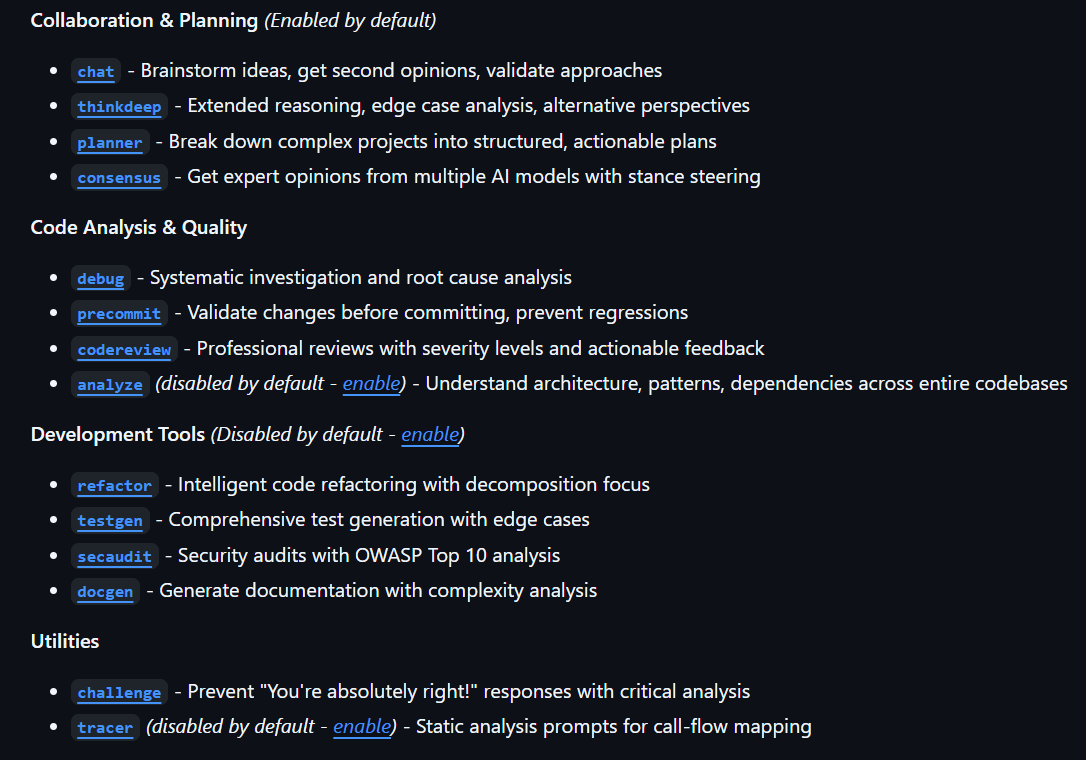Open the tracer tool link
The image size is (1086, 760).
[x=105, y=728]
